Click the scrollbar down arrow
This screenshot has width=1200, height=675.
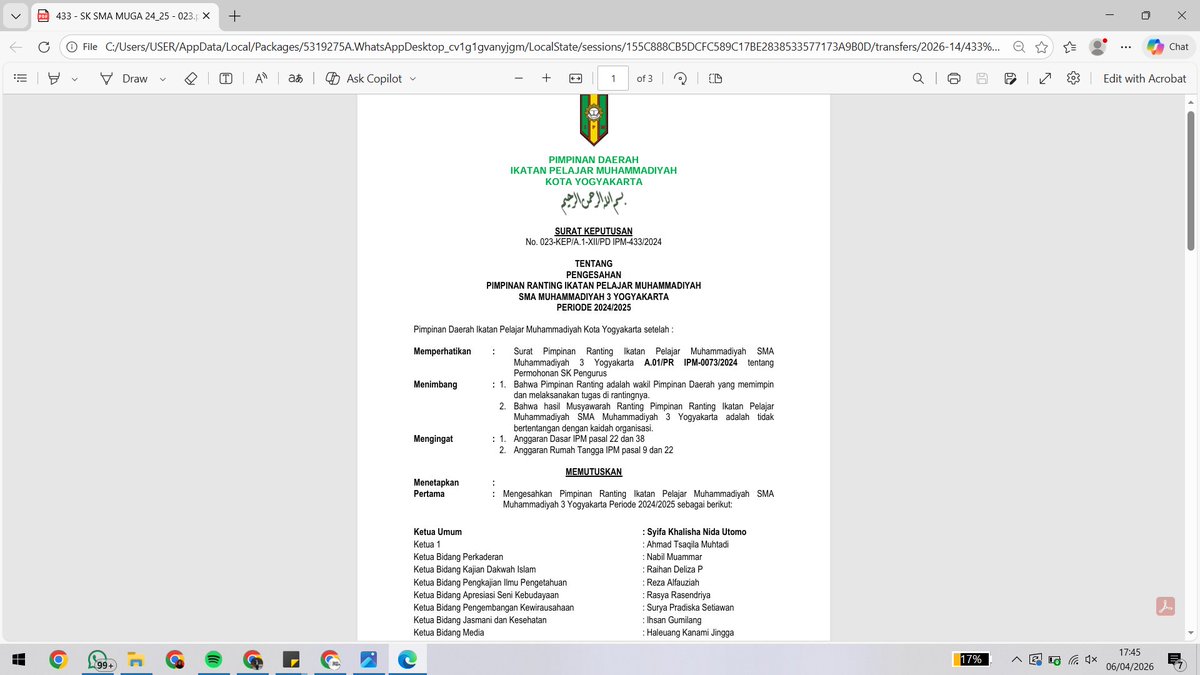[x=1191, y=634]
